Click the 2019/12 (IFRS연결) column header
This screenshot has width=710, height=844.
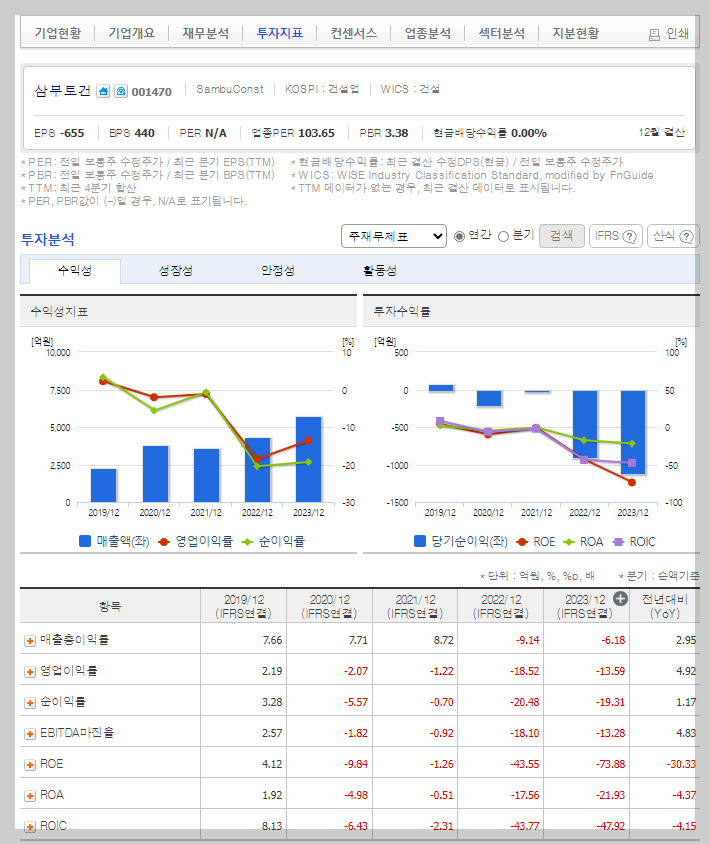243,606
